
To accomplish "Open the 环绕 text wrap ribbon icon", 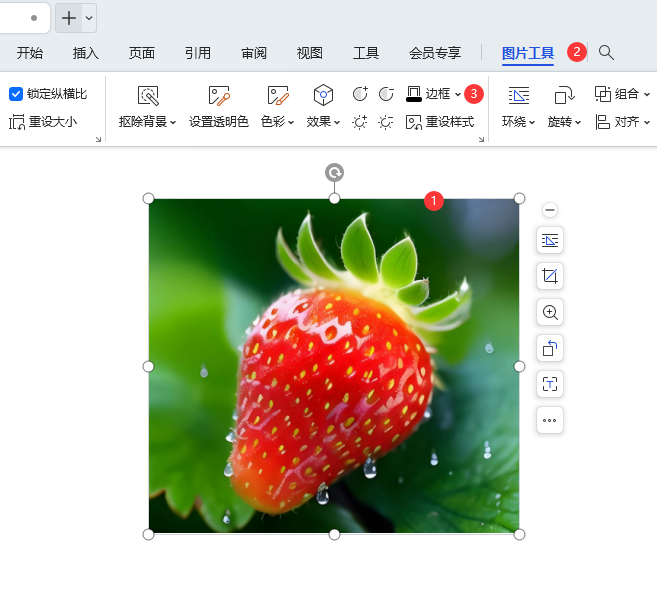I will click(x=519, y=96).
